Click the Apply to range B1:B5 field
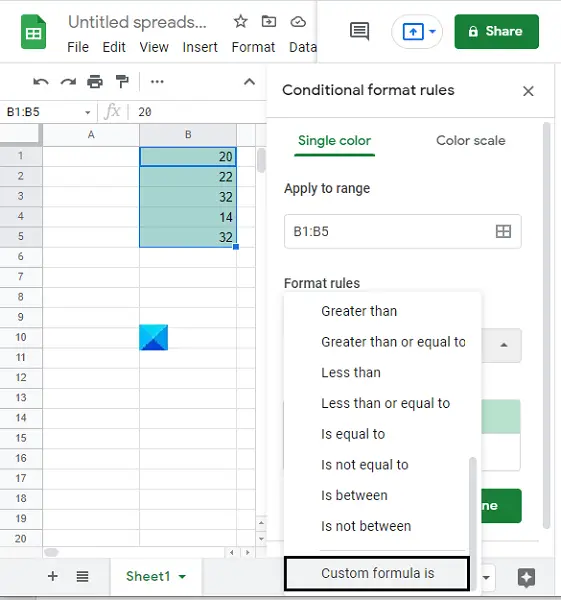The width and height of the screenshot is (561, 600). [x=403, y=232]
